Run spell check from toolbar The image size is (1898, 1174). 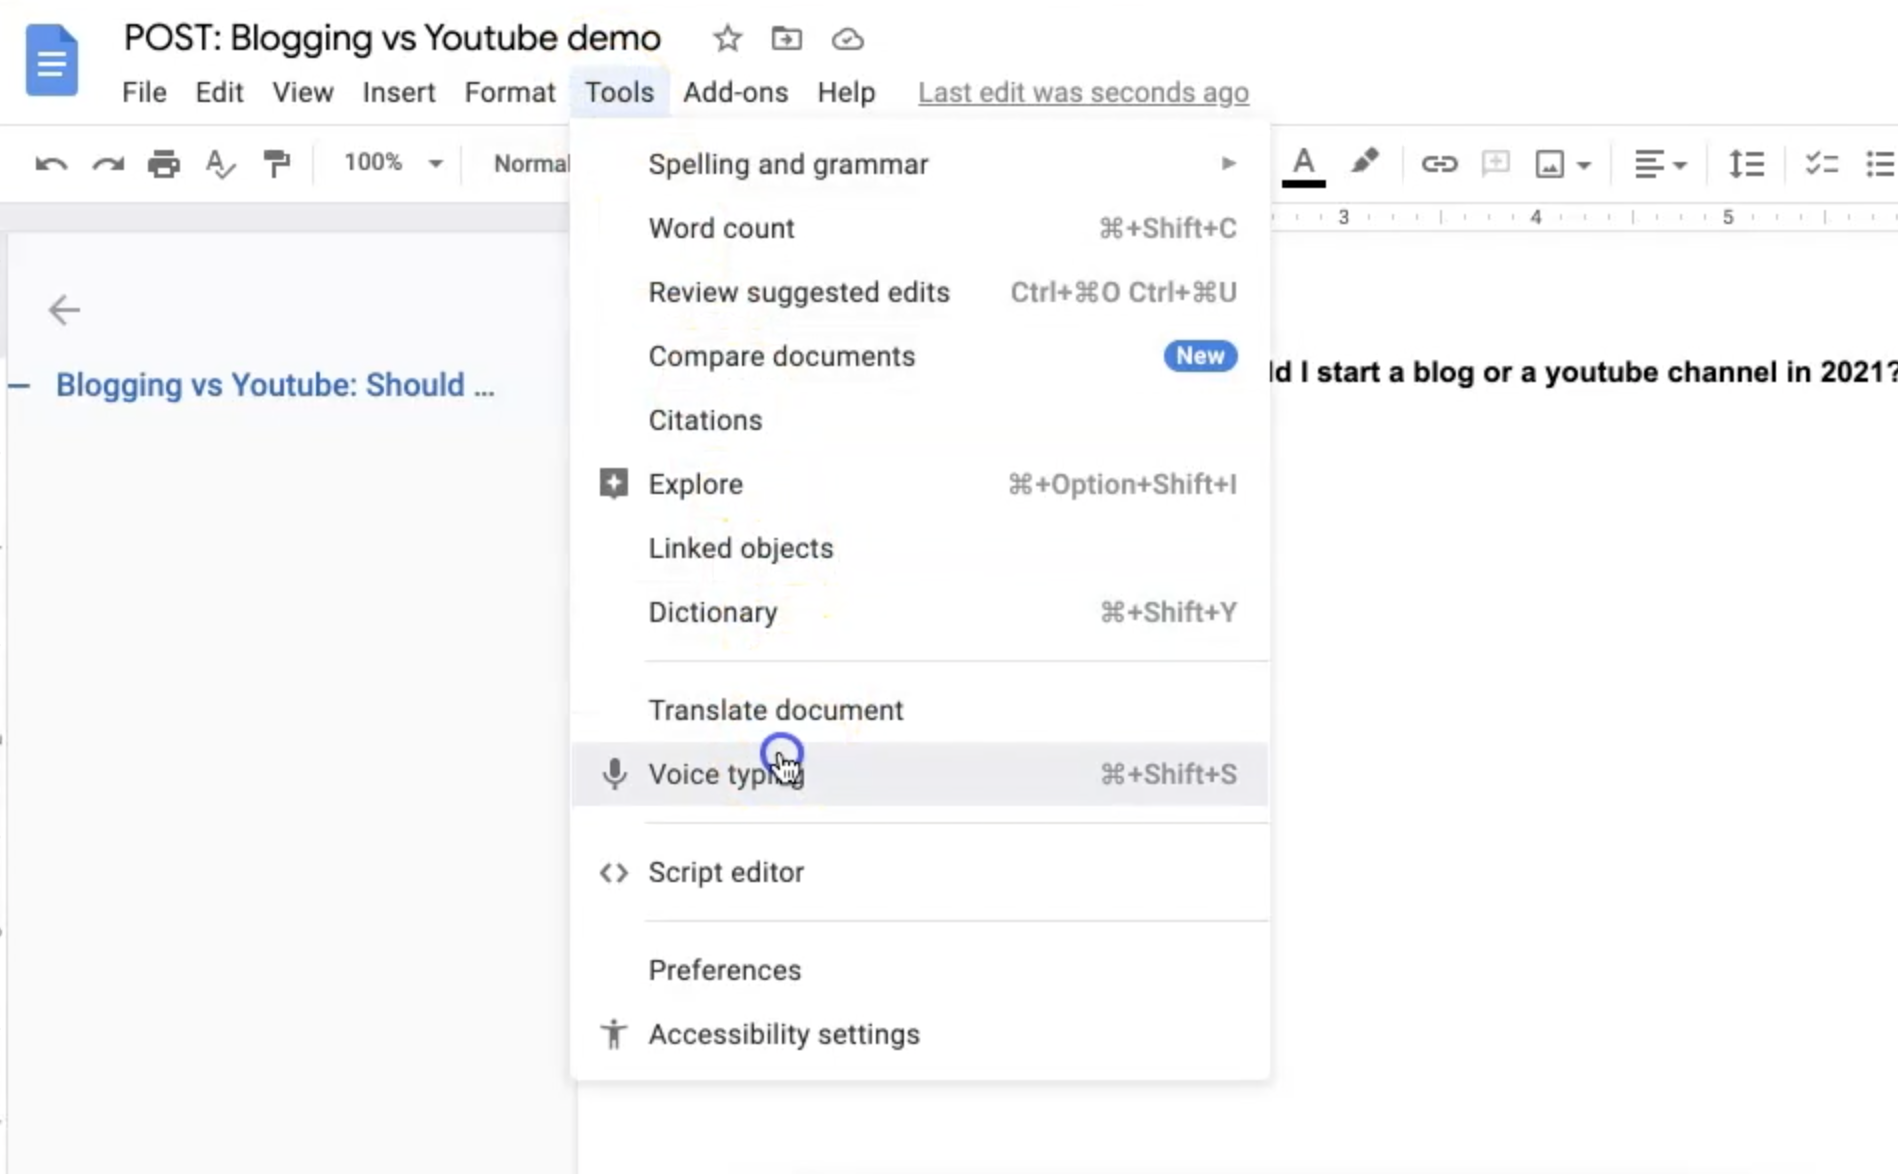pyautogui.click(x=220, y=163)
